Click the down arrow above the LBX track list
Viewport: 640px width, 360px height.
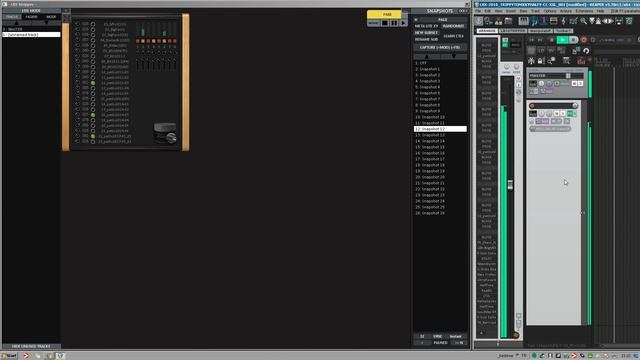point(46,23)
